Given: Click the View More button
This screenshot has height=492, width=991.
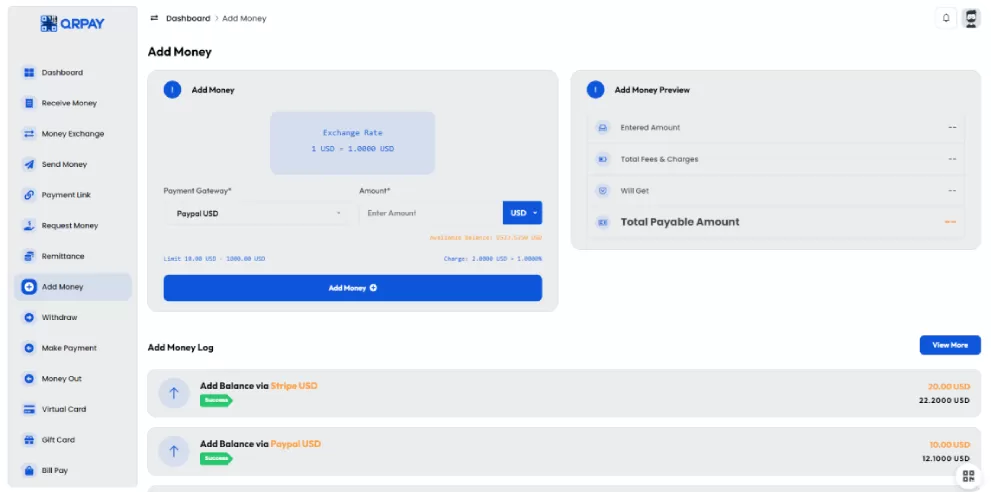Looking at the screenshot, I should click(x=949, y=345).
